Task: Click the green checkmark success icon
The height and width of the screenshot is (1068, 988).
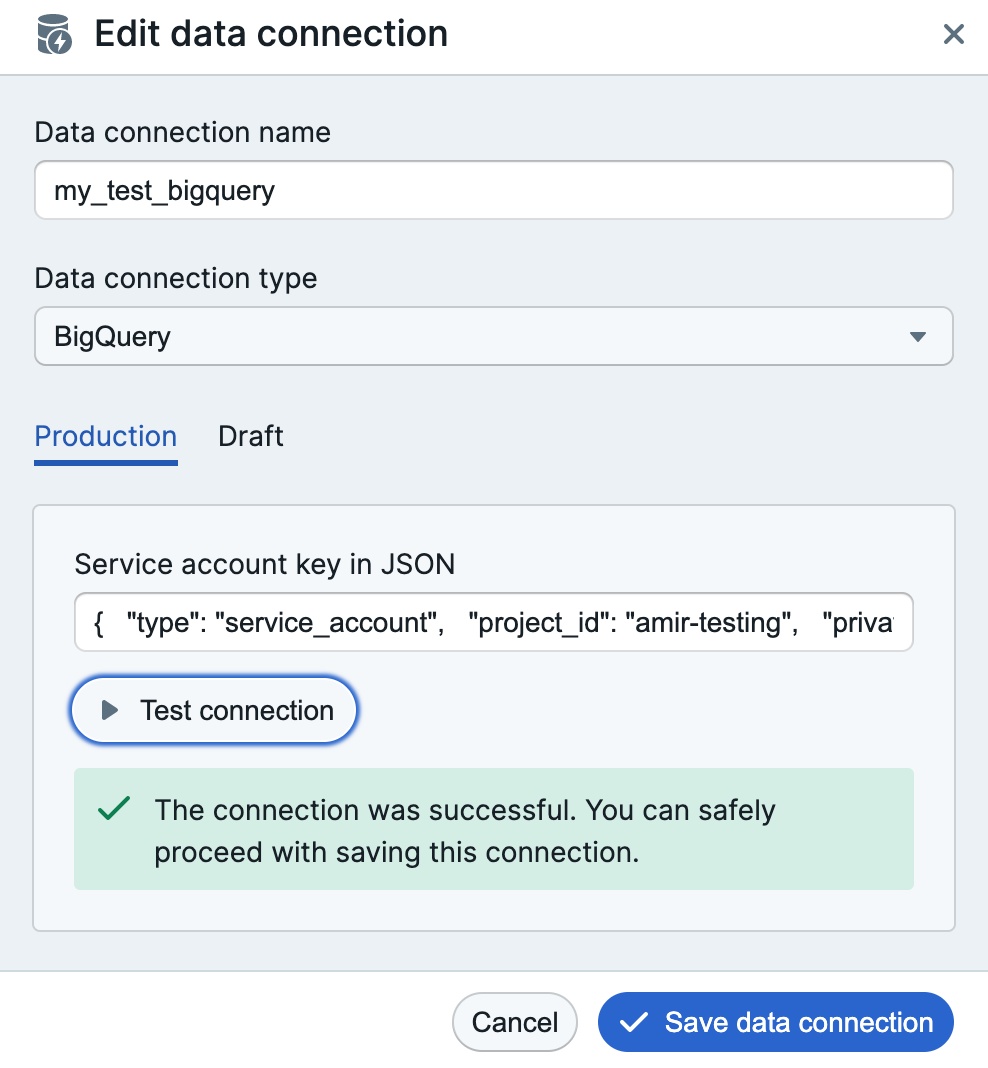Action: coord(114,808)
